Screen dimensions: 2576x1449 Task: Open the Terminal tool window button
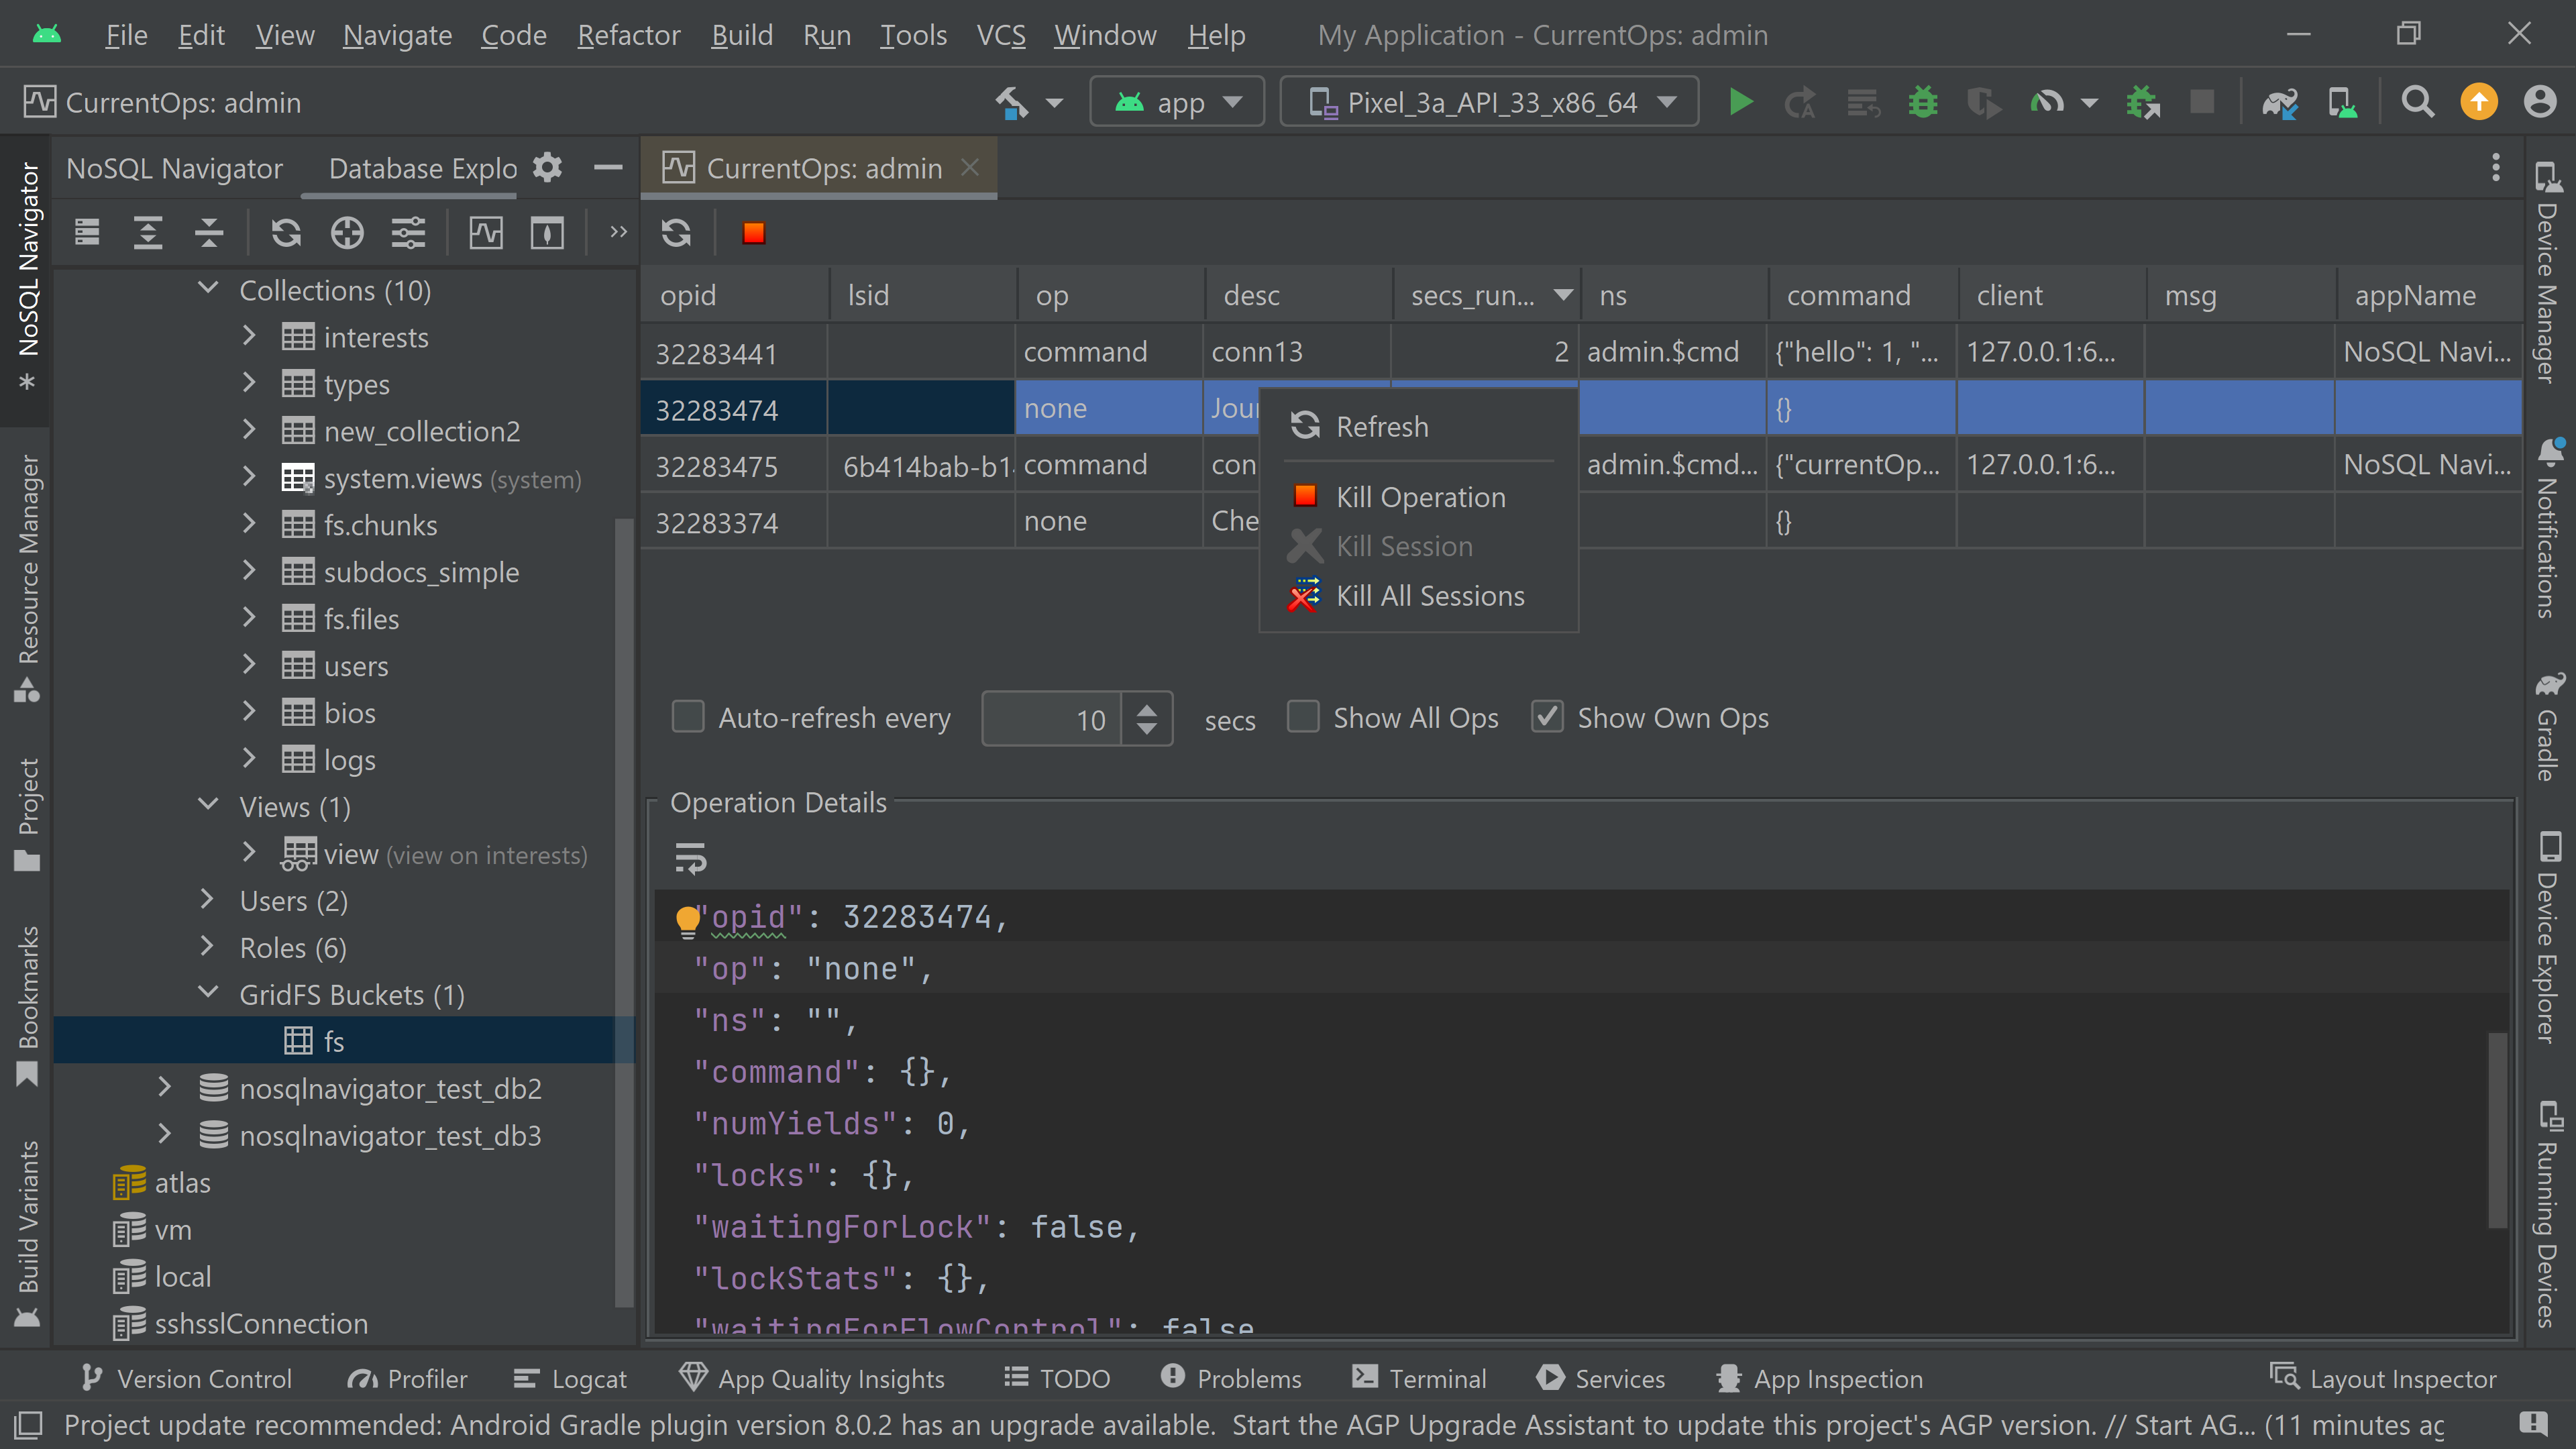pyautogui.click(x=1419, y=1378)
